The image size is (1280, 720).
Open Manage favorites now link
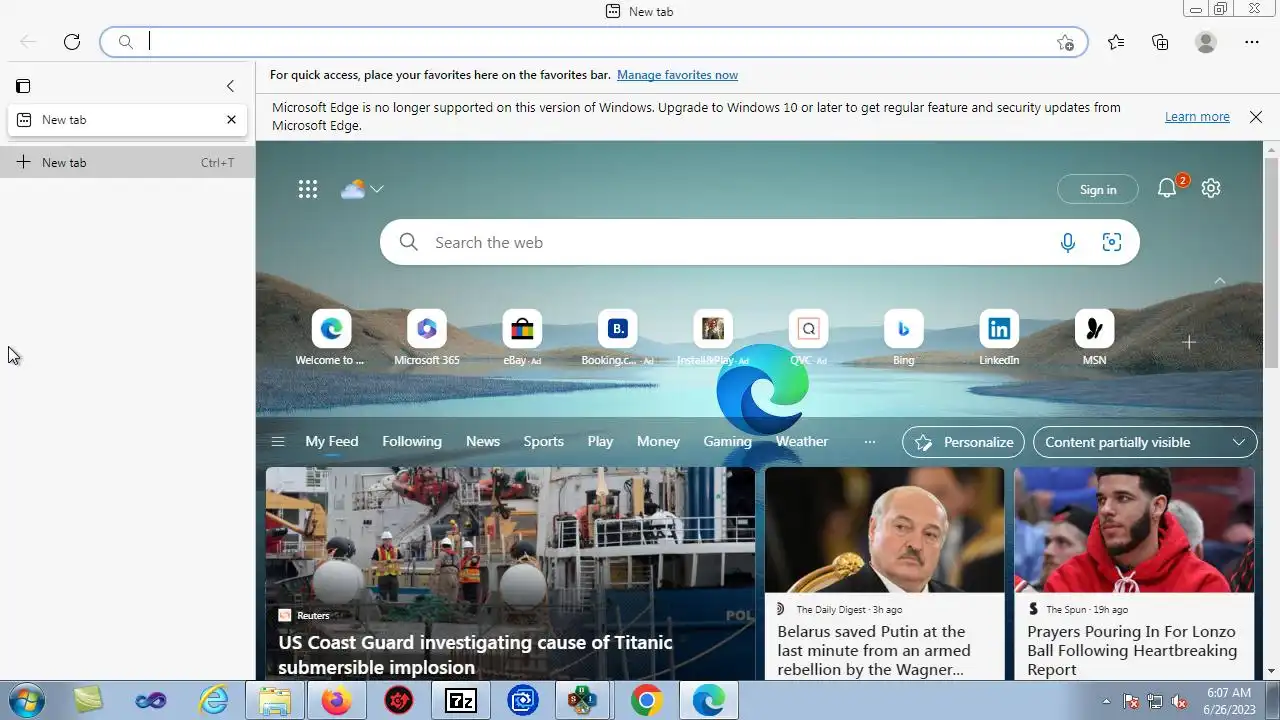tap(677, 75)
